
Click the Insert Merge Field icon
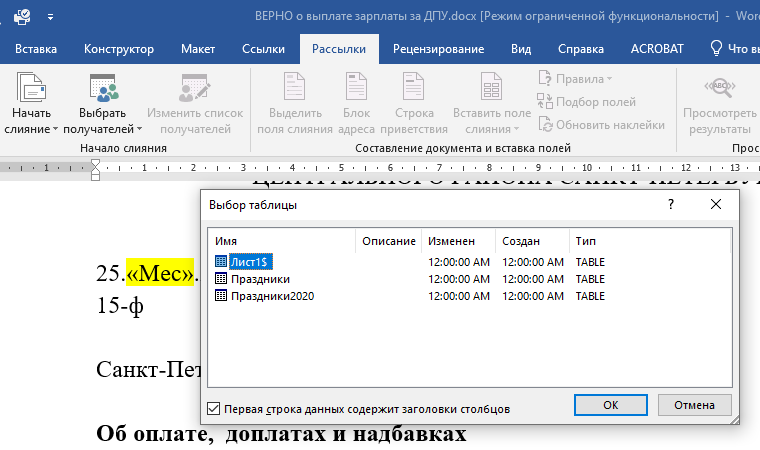[491, 87]
